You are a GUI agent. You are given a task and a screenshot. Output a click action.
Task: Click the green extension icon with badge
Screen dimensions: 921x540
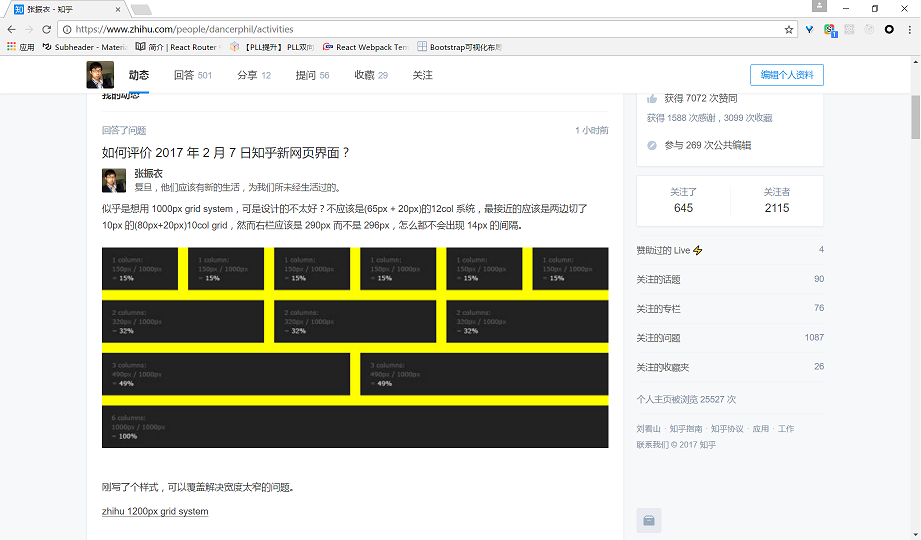click(829, 30)
